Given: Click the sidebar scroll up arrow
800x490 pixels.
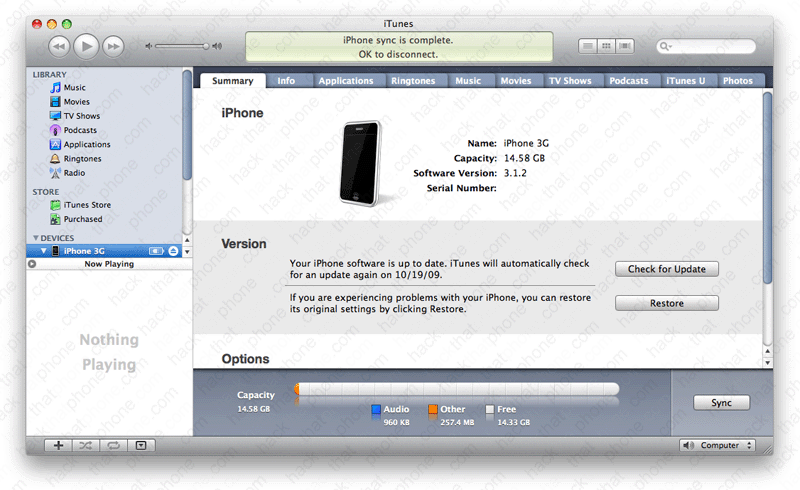Looking at the screenshot, I should [187, 240].
